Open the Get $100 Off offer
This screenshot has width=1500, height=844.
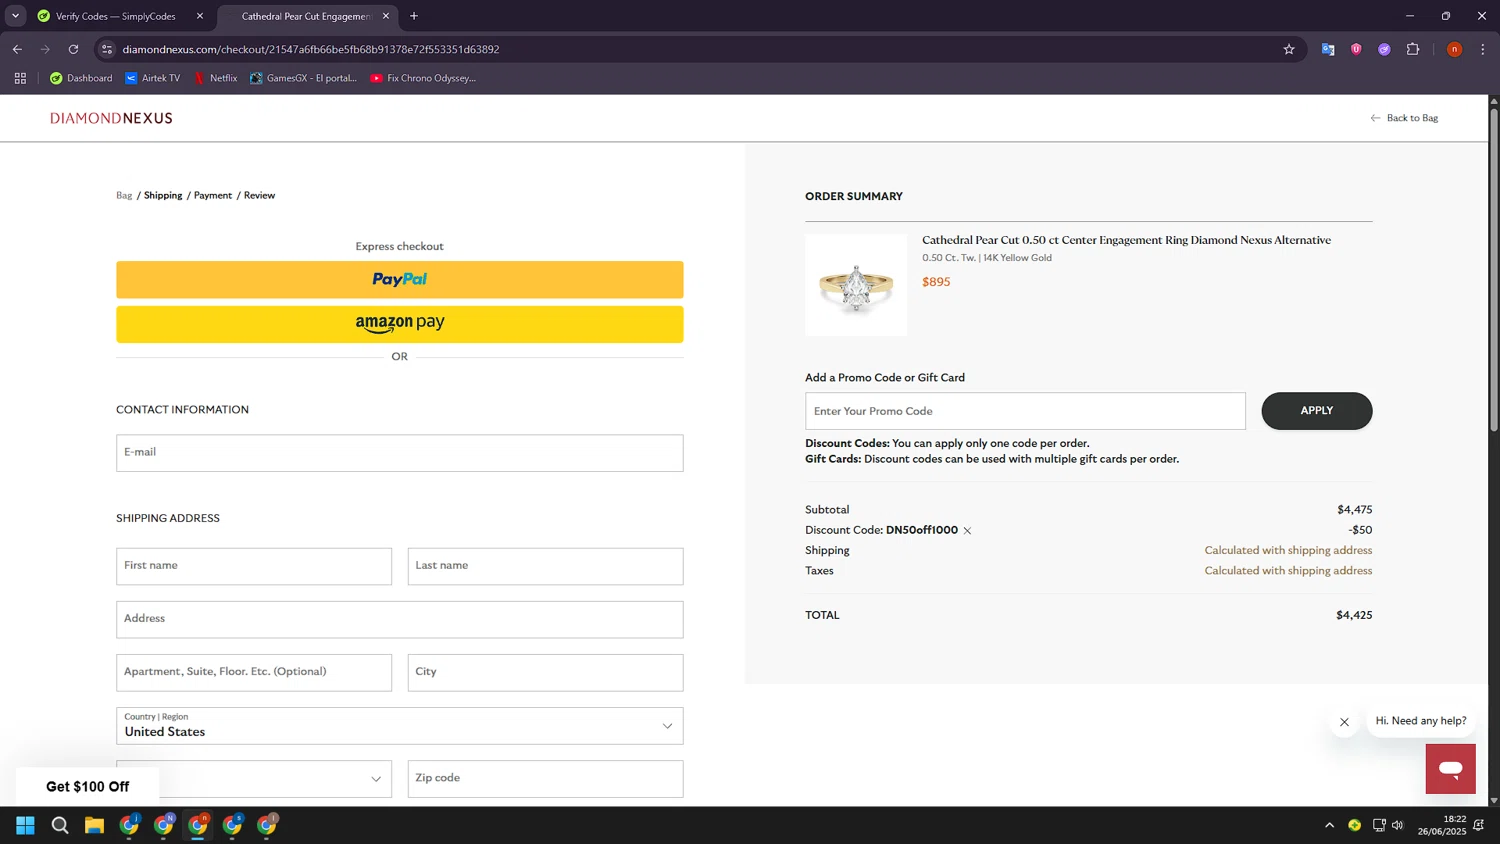coord(87,787)
